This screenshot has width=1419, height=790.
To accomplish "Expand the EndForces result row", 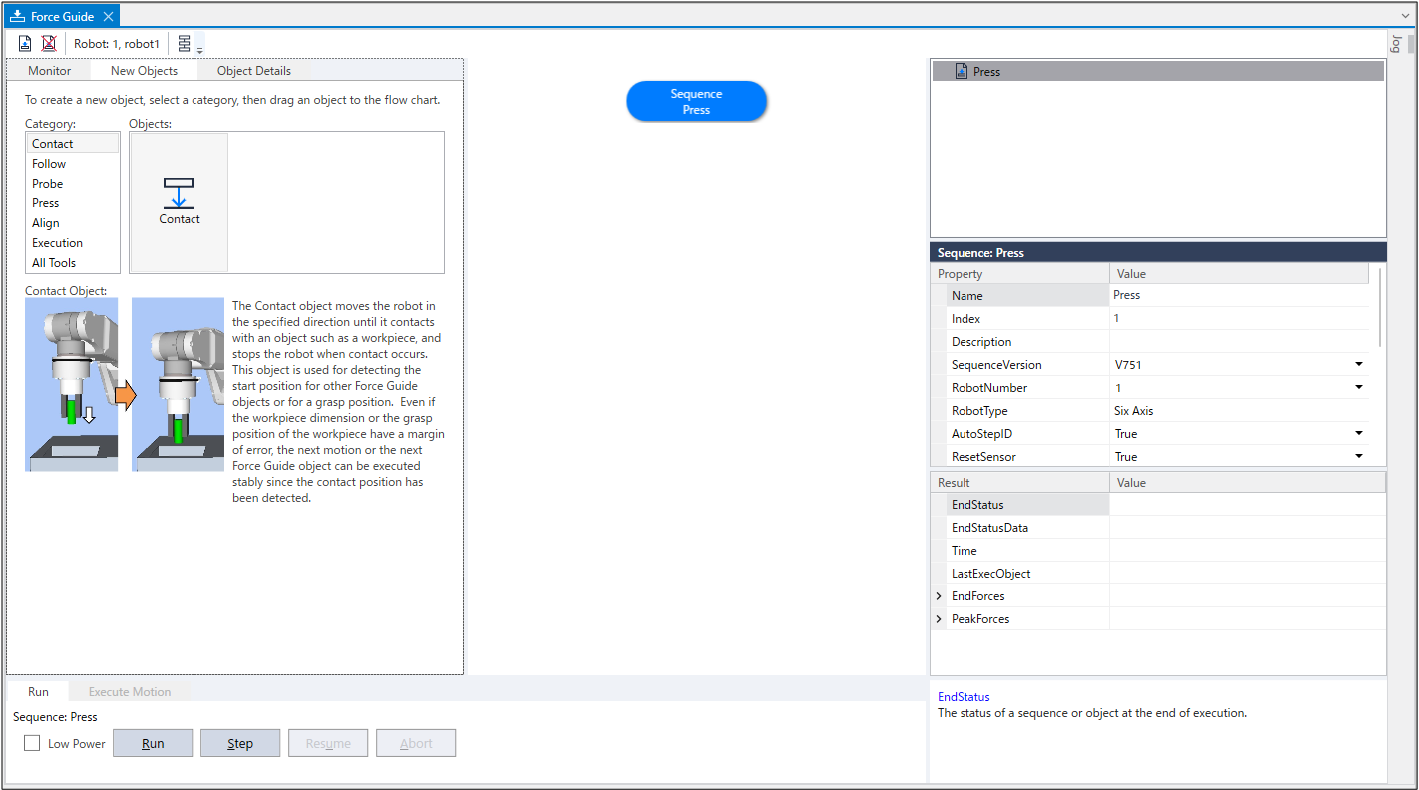I will 939,596.
